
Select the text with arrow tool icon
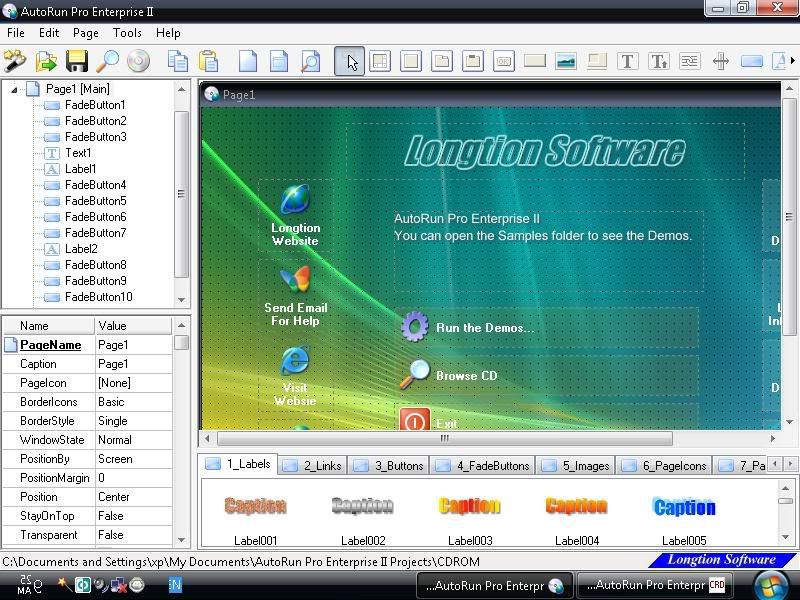(x=659, y=61)
